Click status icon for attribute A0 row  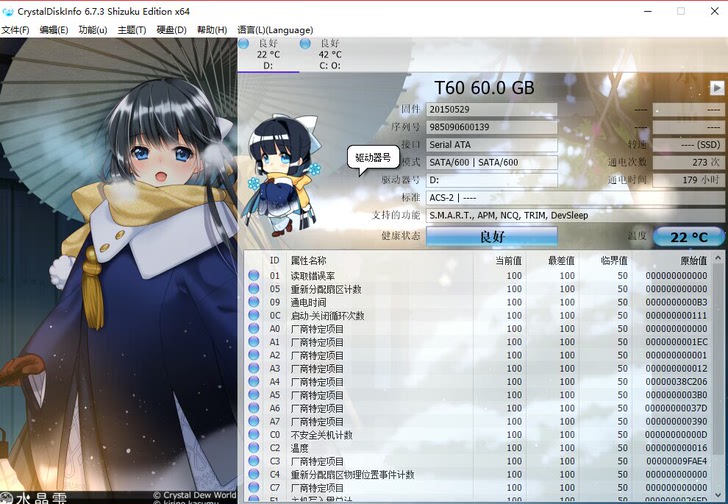[254, 328]
